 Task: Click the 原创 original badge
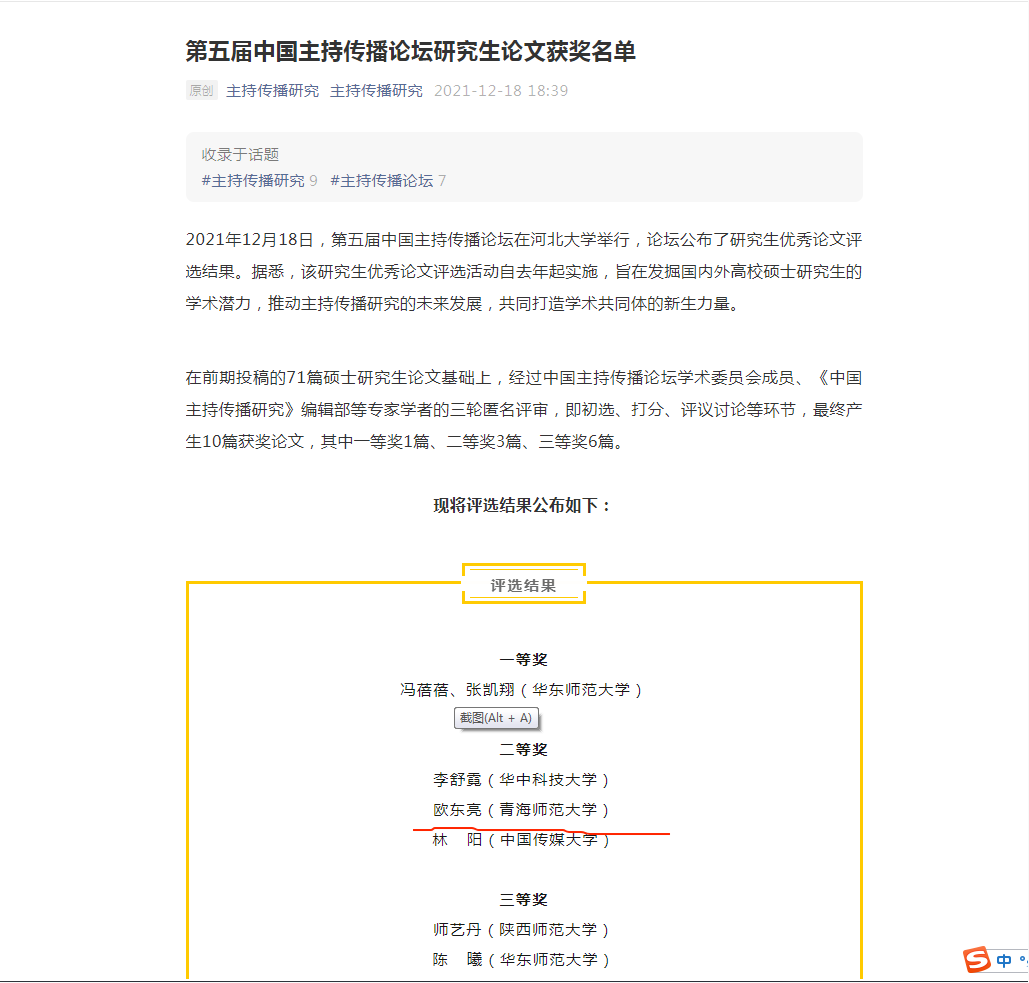click(x=201, y=91)
